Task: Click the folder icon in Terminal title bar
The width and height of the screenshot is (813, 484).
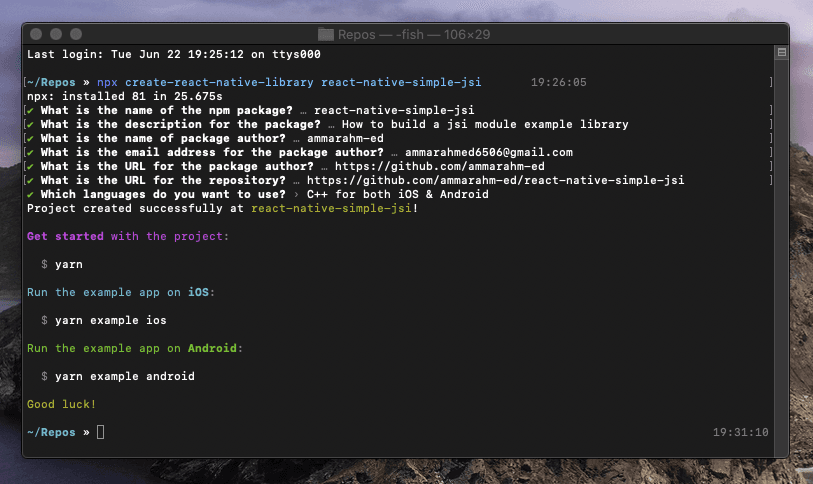Action: pyautogui.click(x=326, y=34)
